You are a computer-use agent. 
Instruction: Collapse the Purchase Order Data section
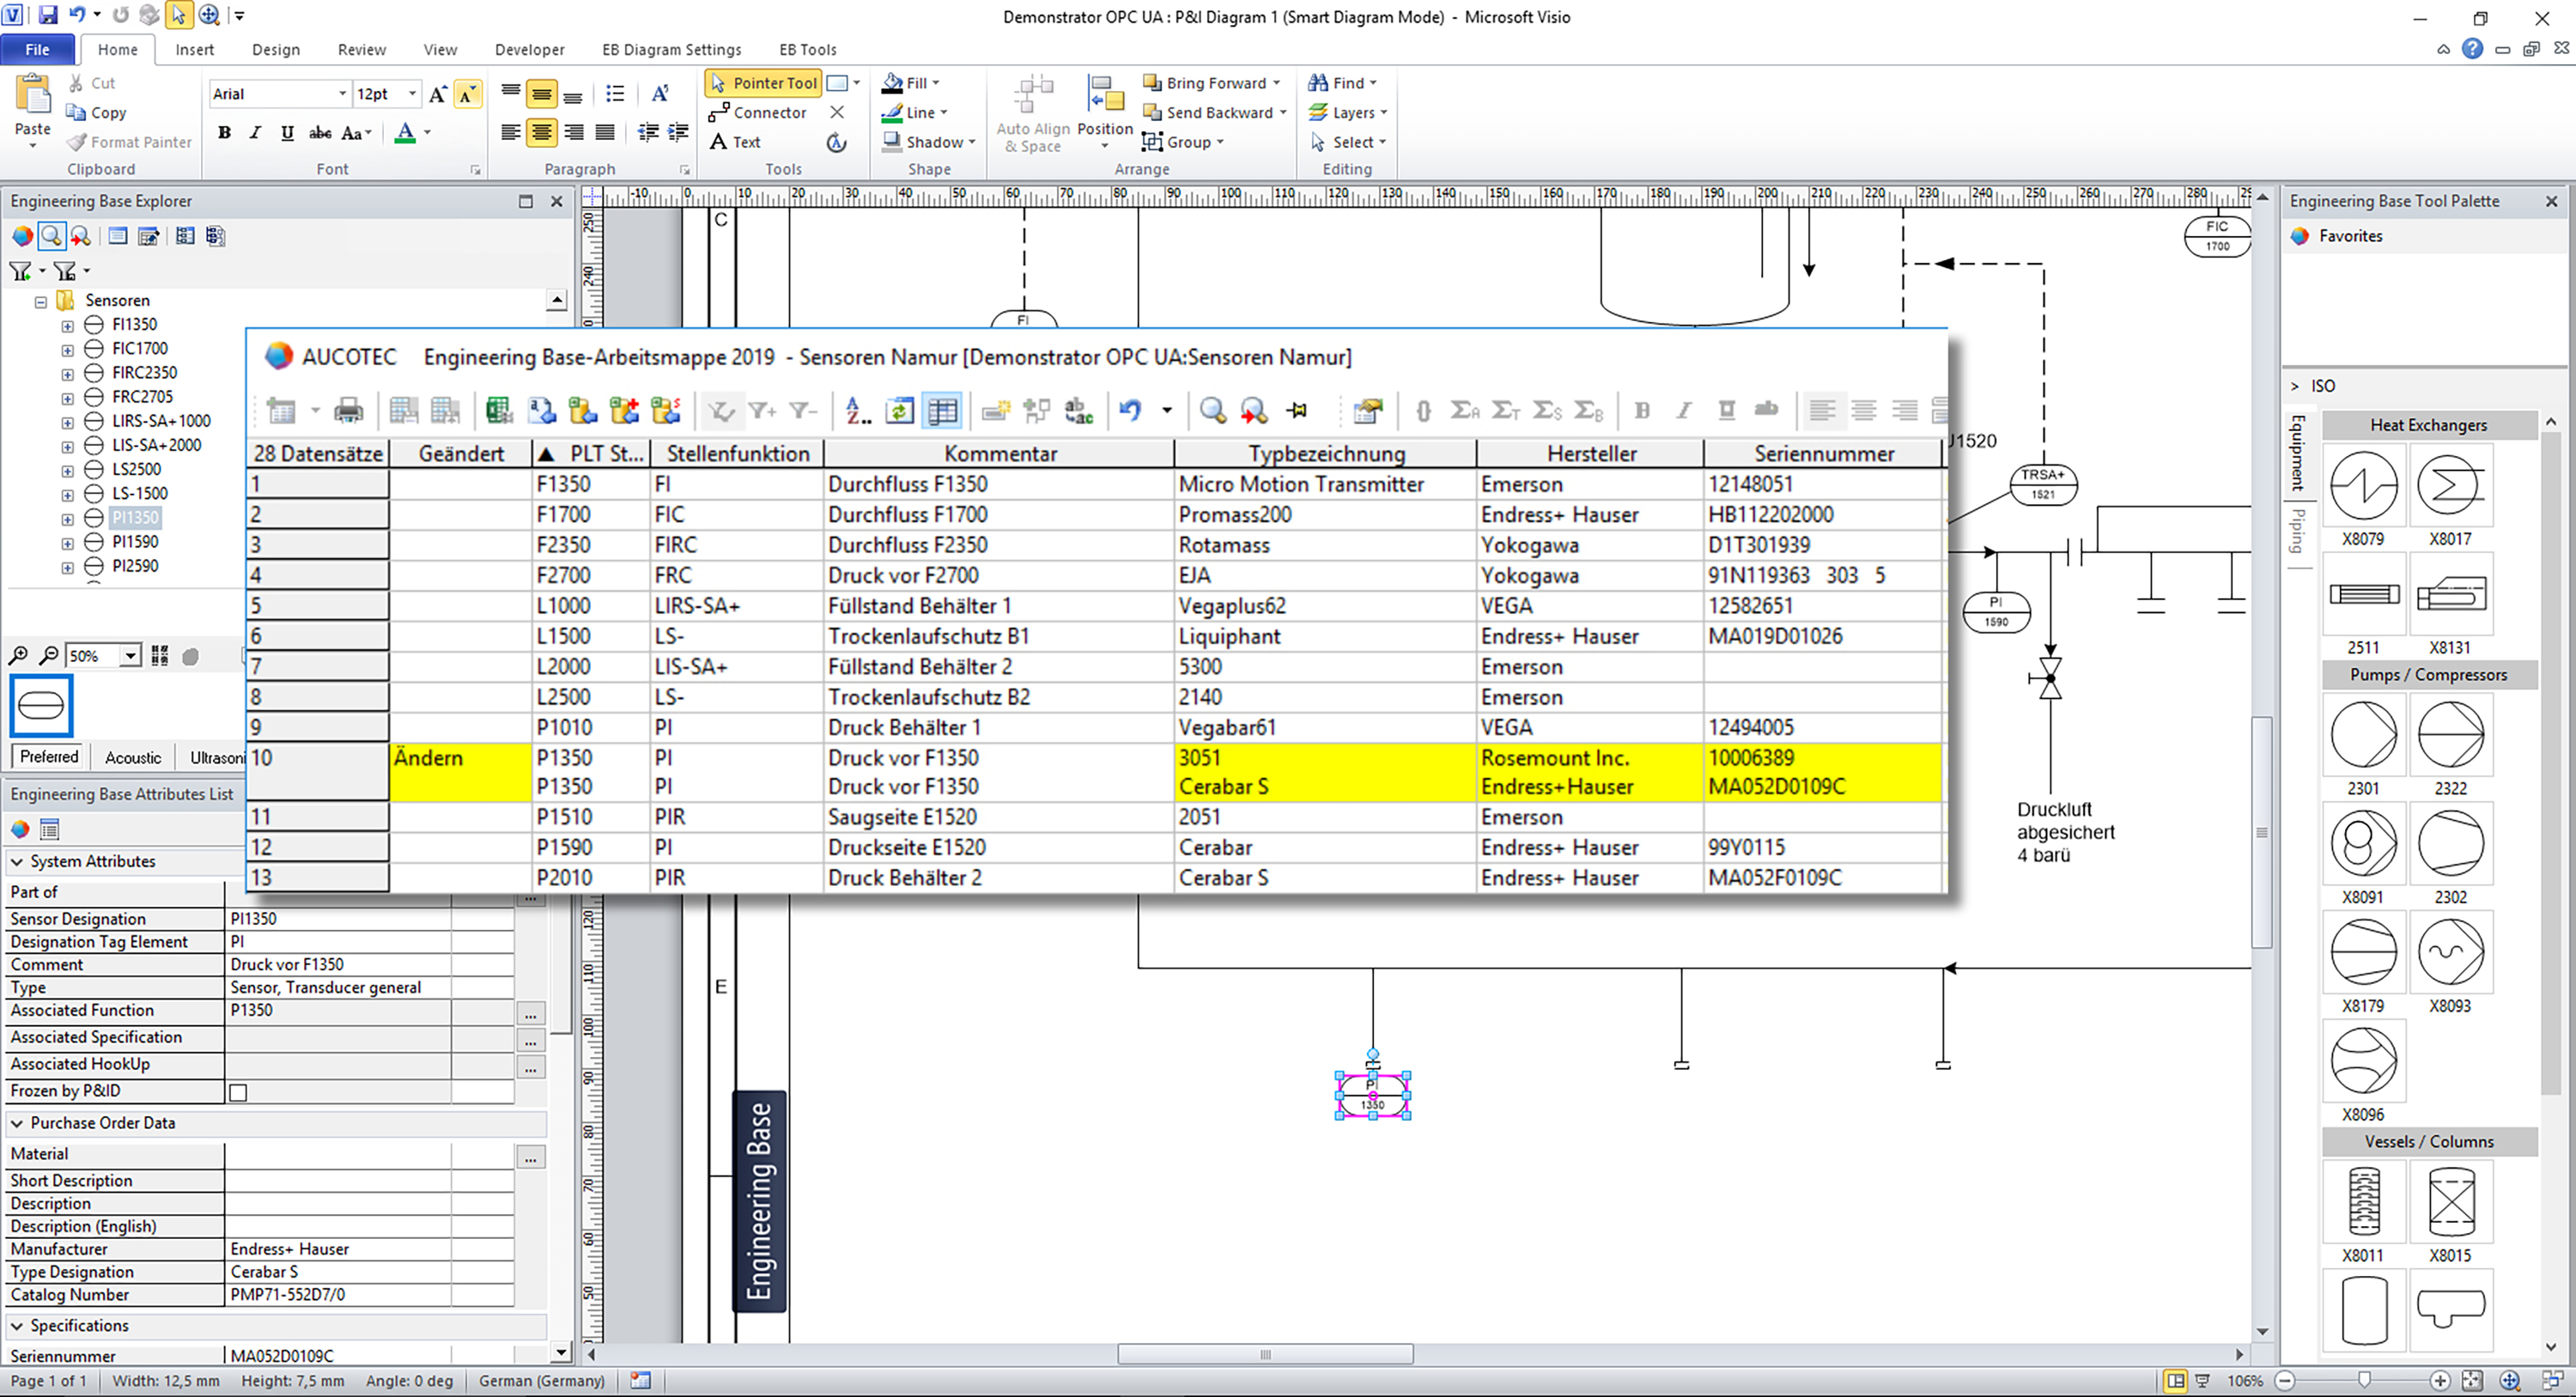17,1123
